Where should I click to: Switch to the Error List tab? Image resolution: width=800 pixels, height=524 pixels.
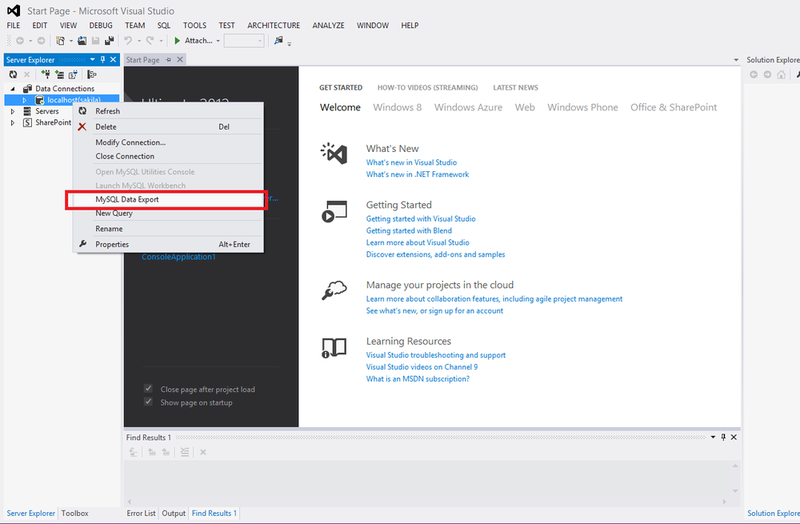pos(141,513)
